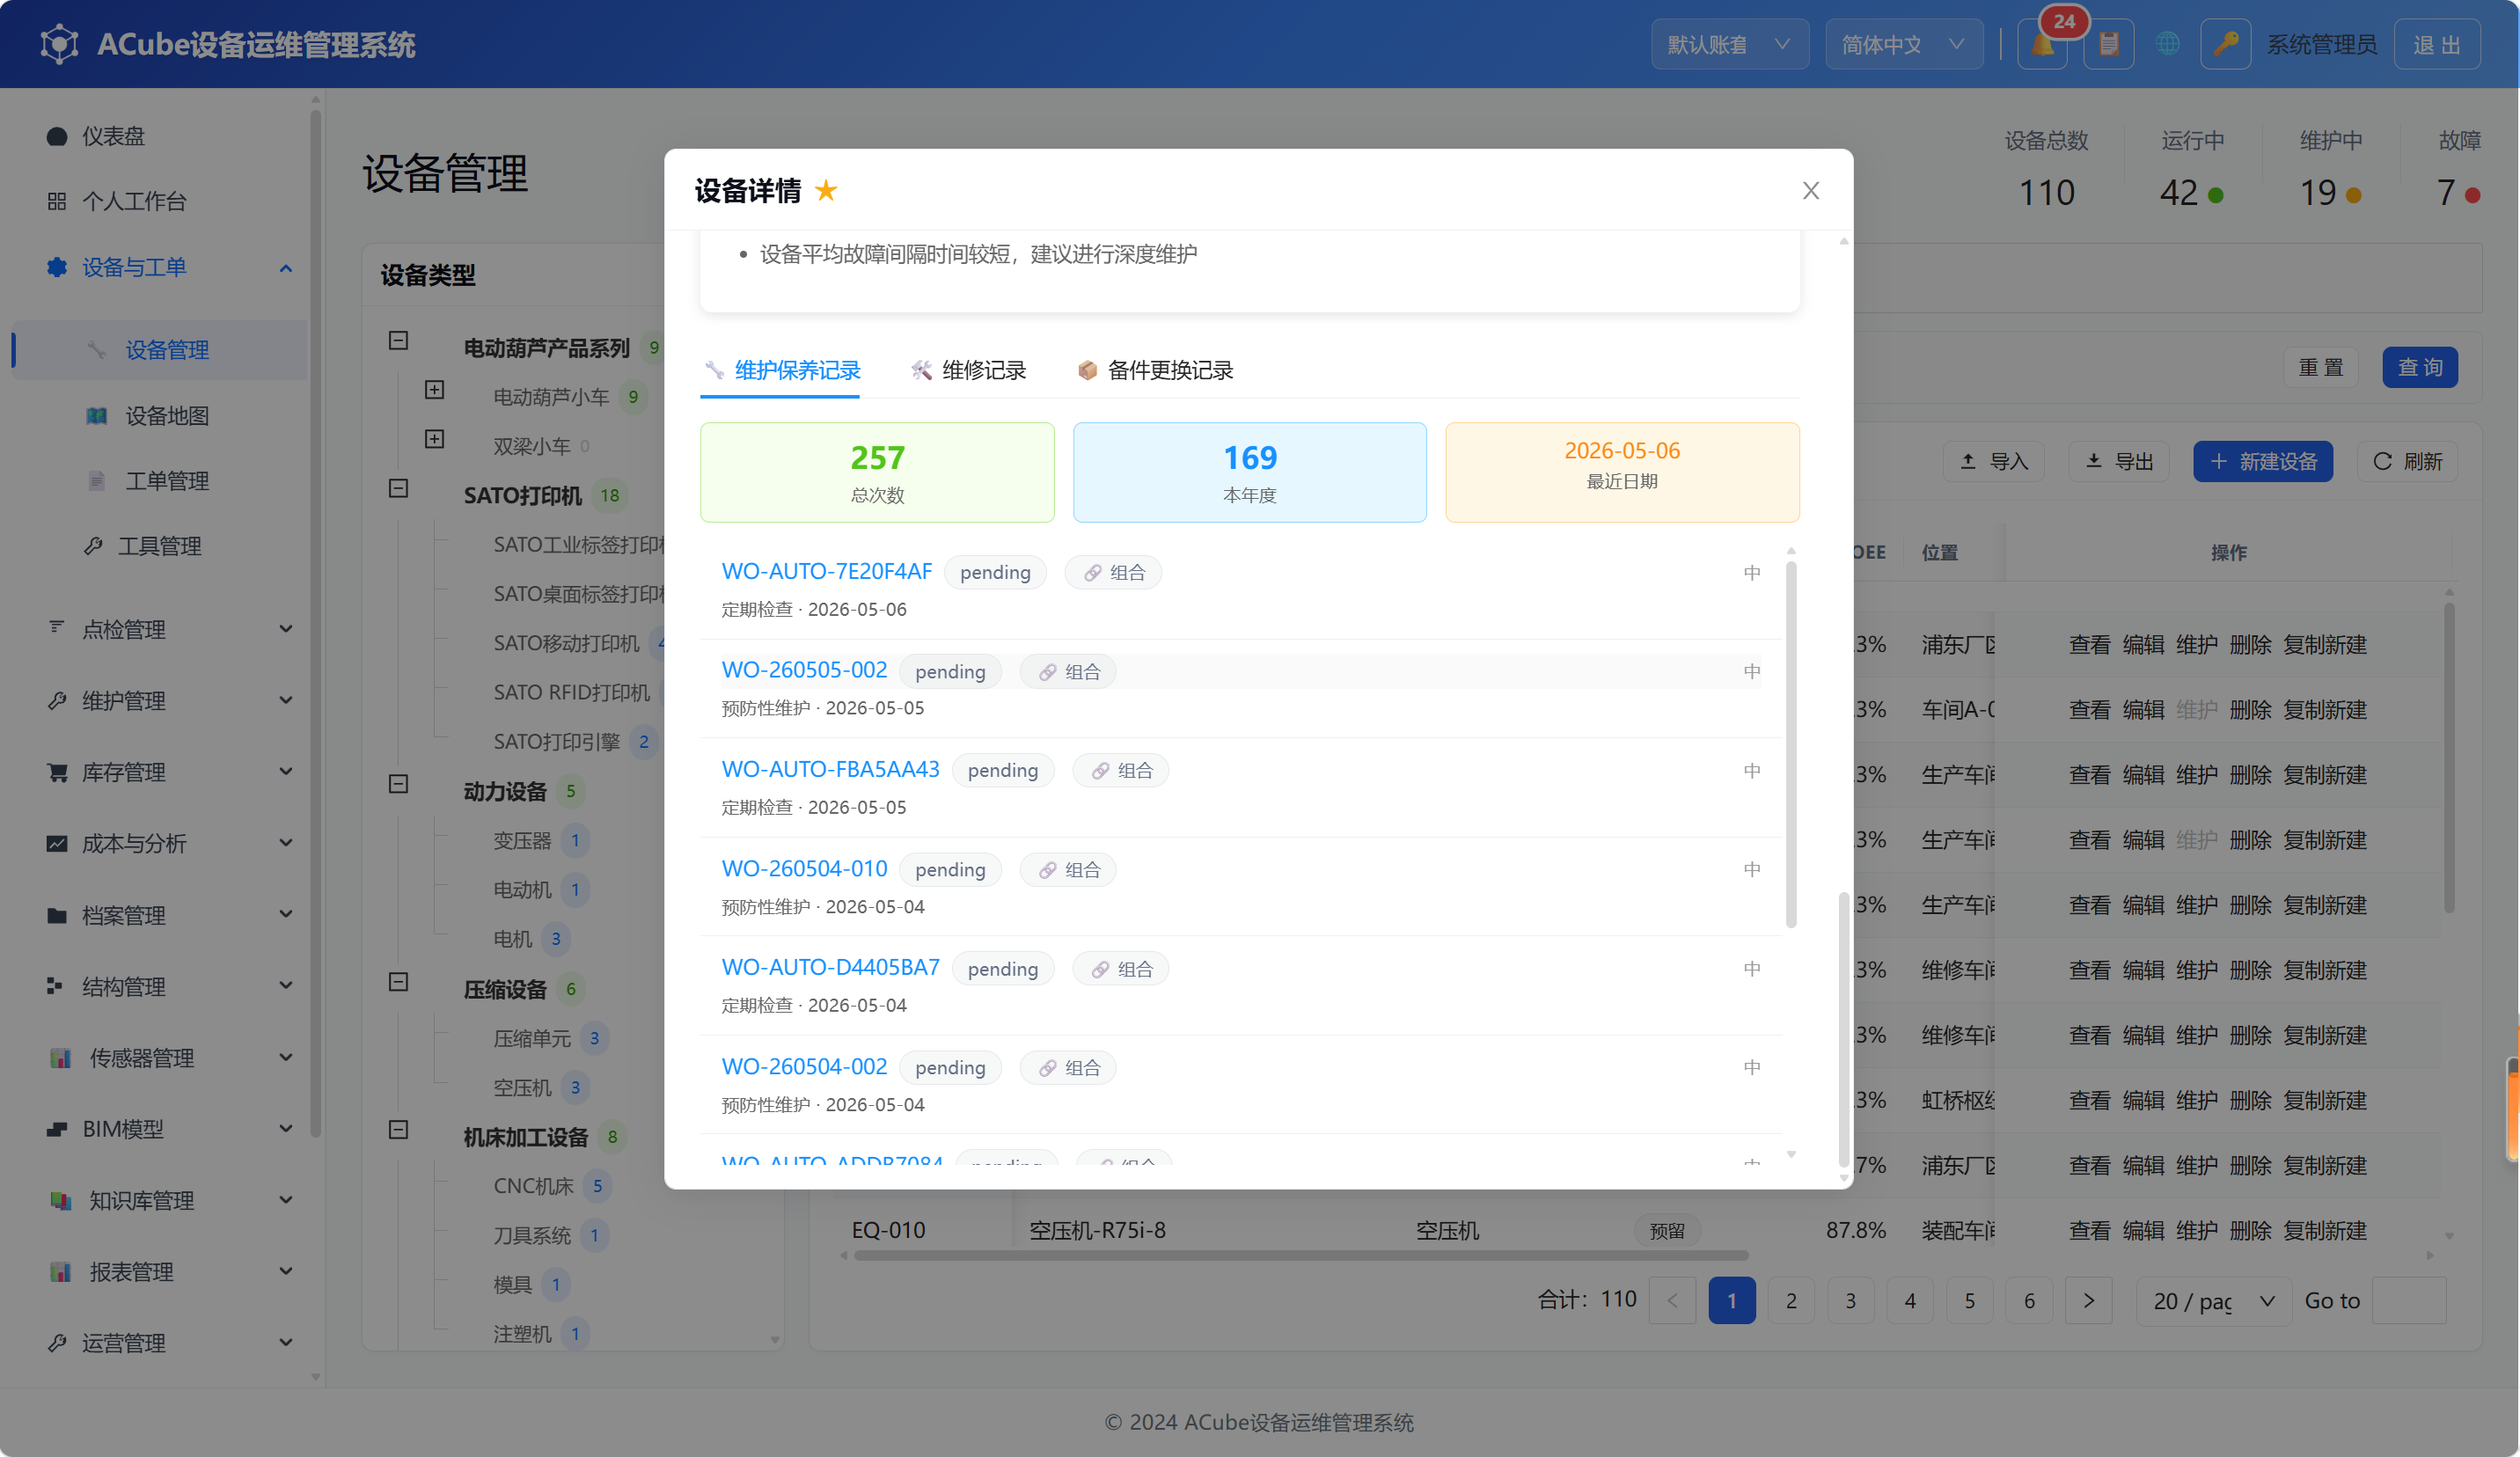Click the globe icon in header

2167,45
